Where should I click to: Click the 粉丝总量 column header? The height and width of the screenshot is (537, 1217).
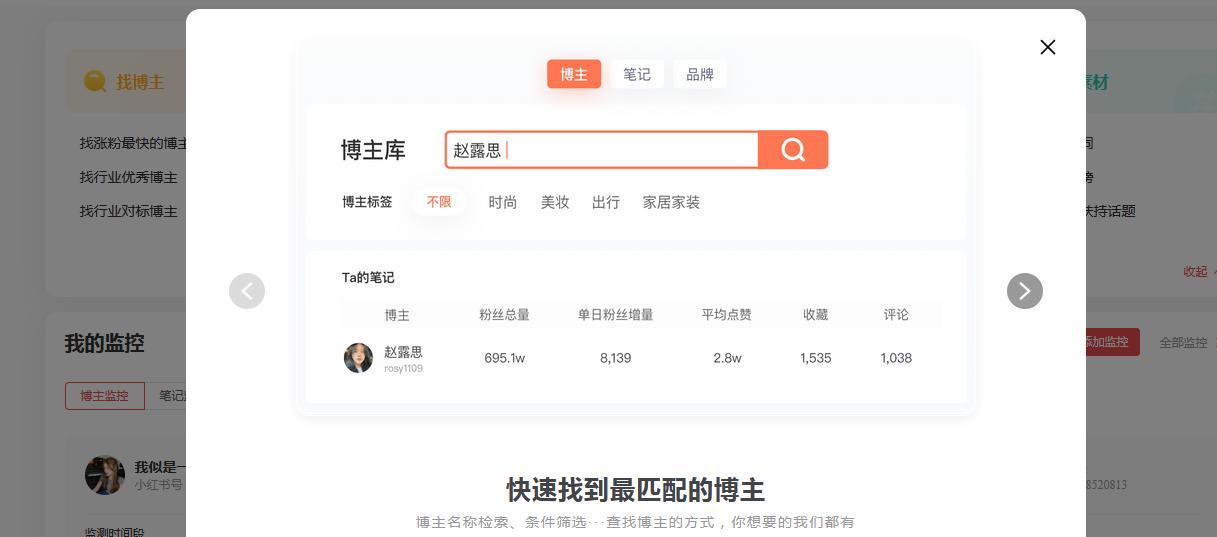tap(504, 315)
